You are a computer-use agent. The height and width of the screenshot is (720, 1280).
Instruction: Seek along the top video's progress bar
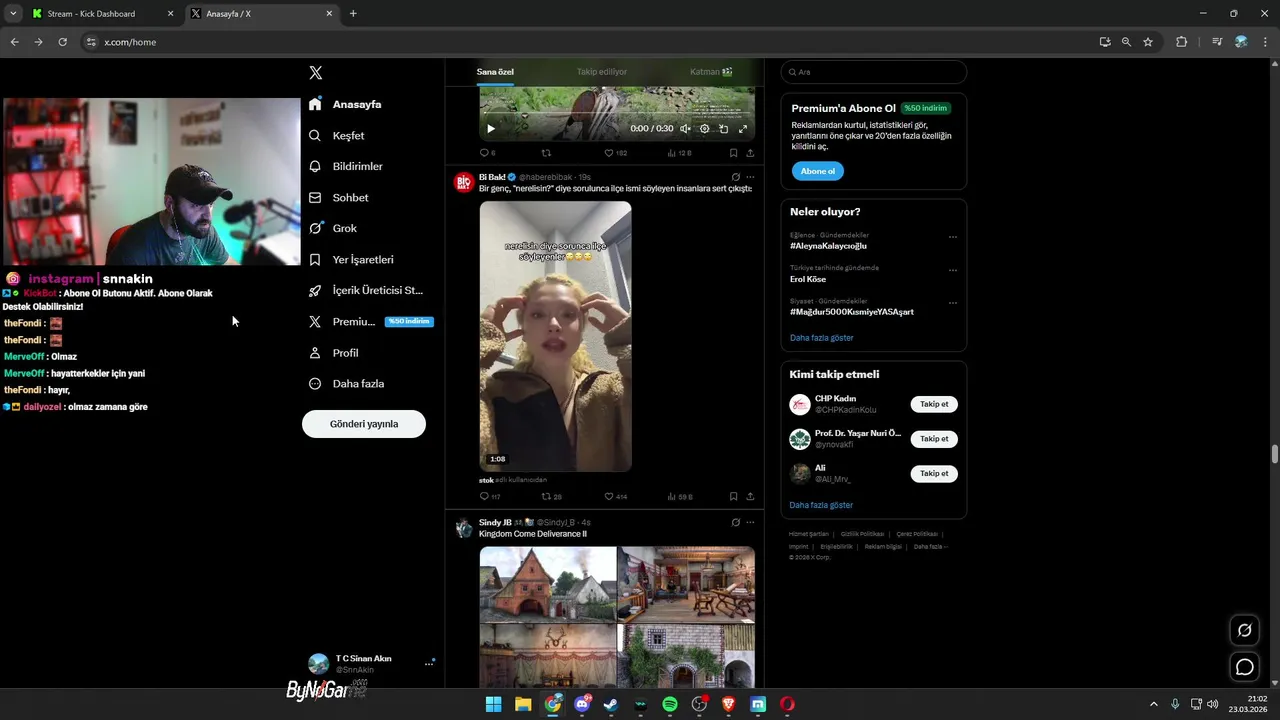coord(617,114)
